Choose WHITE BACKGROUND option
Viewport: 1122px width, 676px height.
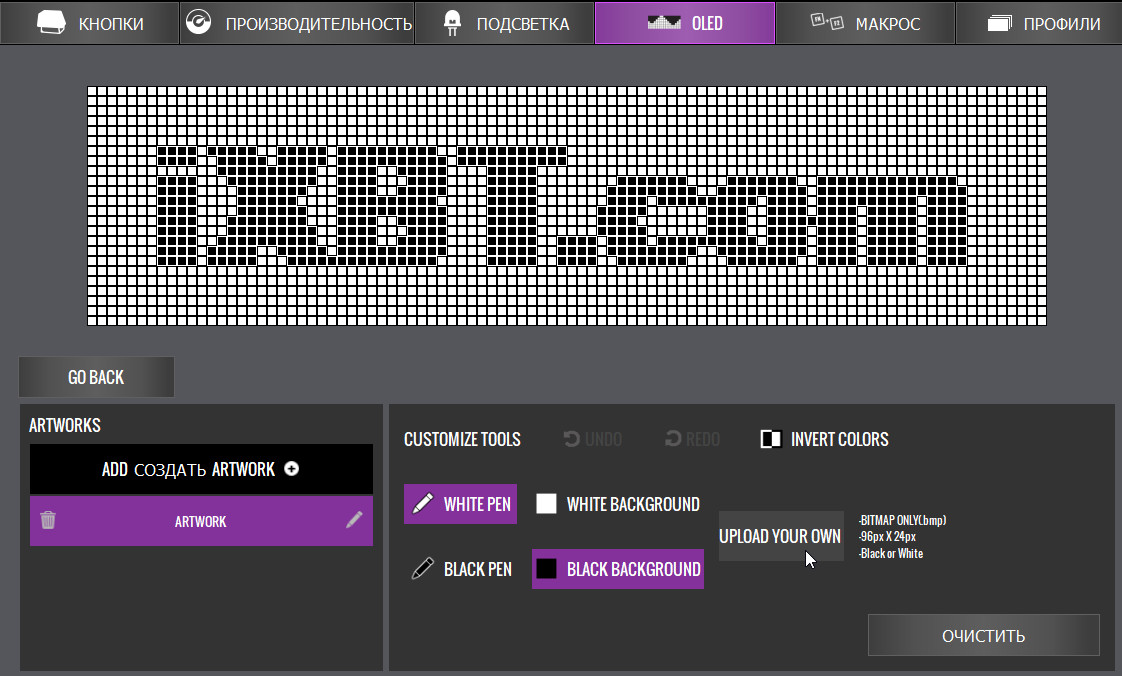pos(618,504)
